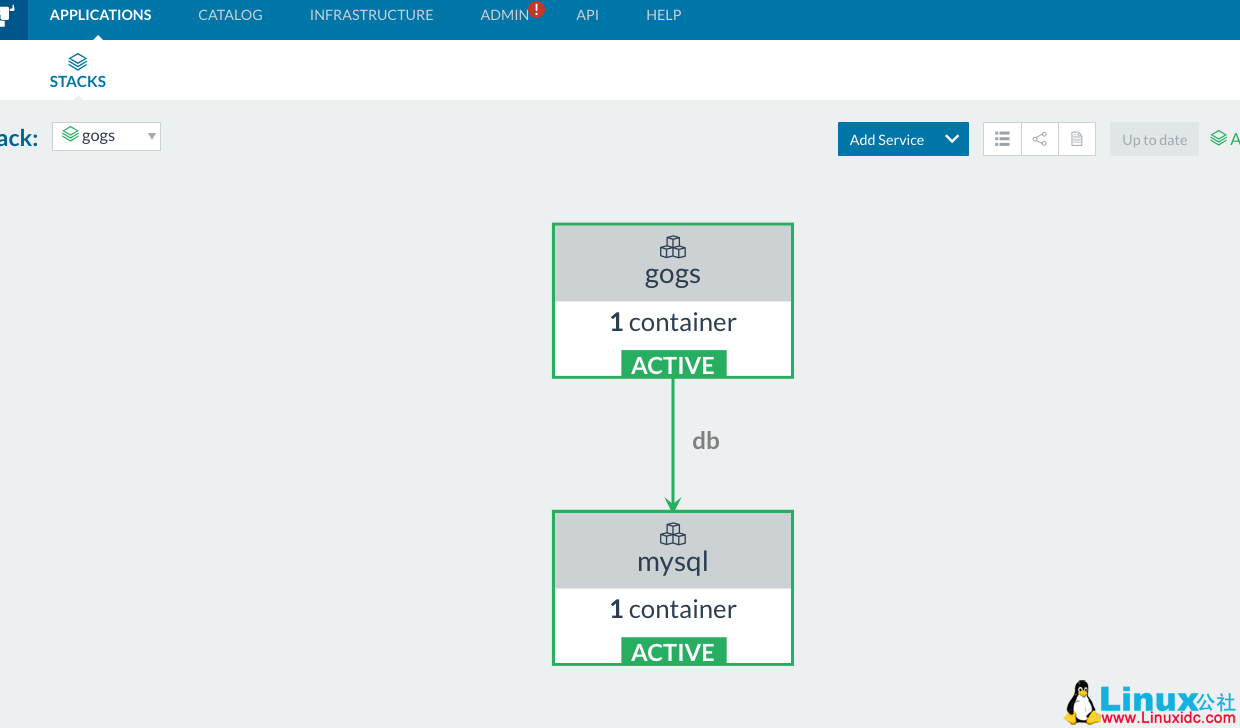This screenshot has height=728, width=1240.
Task: Open the INFRASTRUCTURE menu
Action: [x=371, y=14]
